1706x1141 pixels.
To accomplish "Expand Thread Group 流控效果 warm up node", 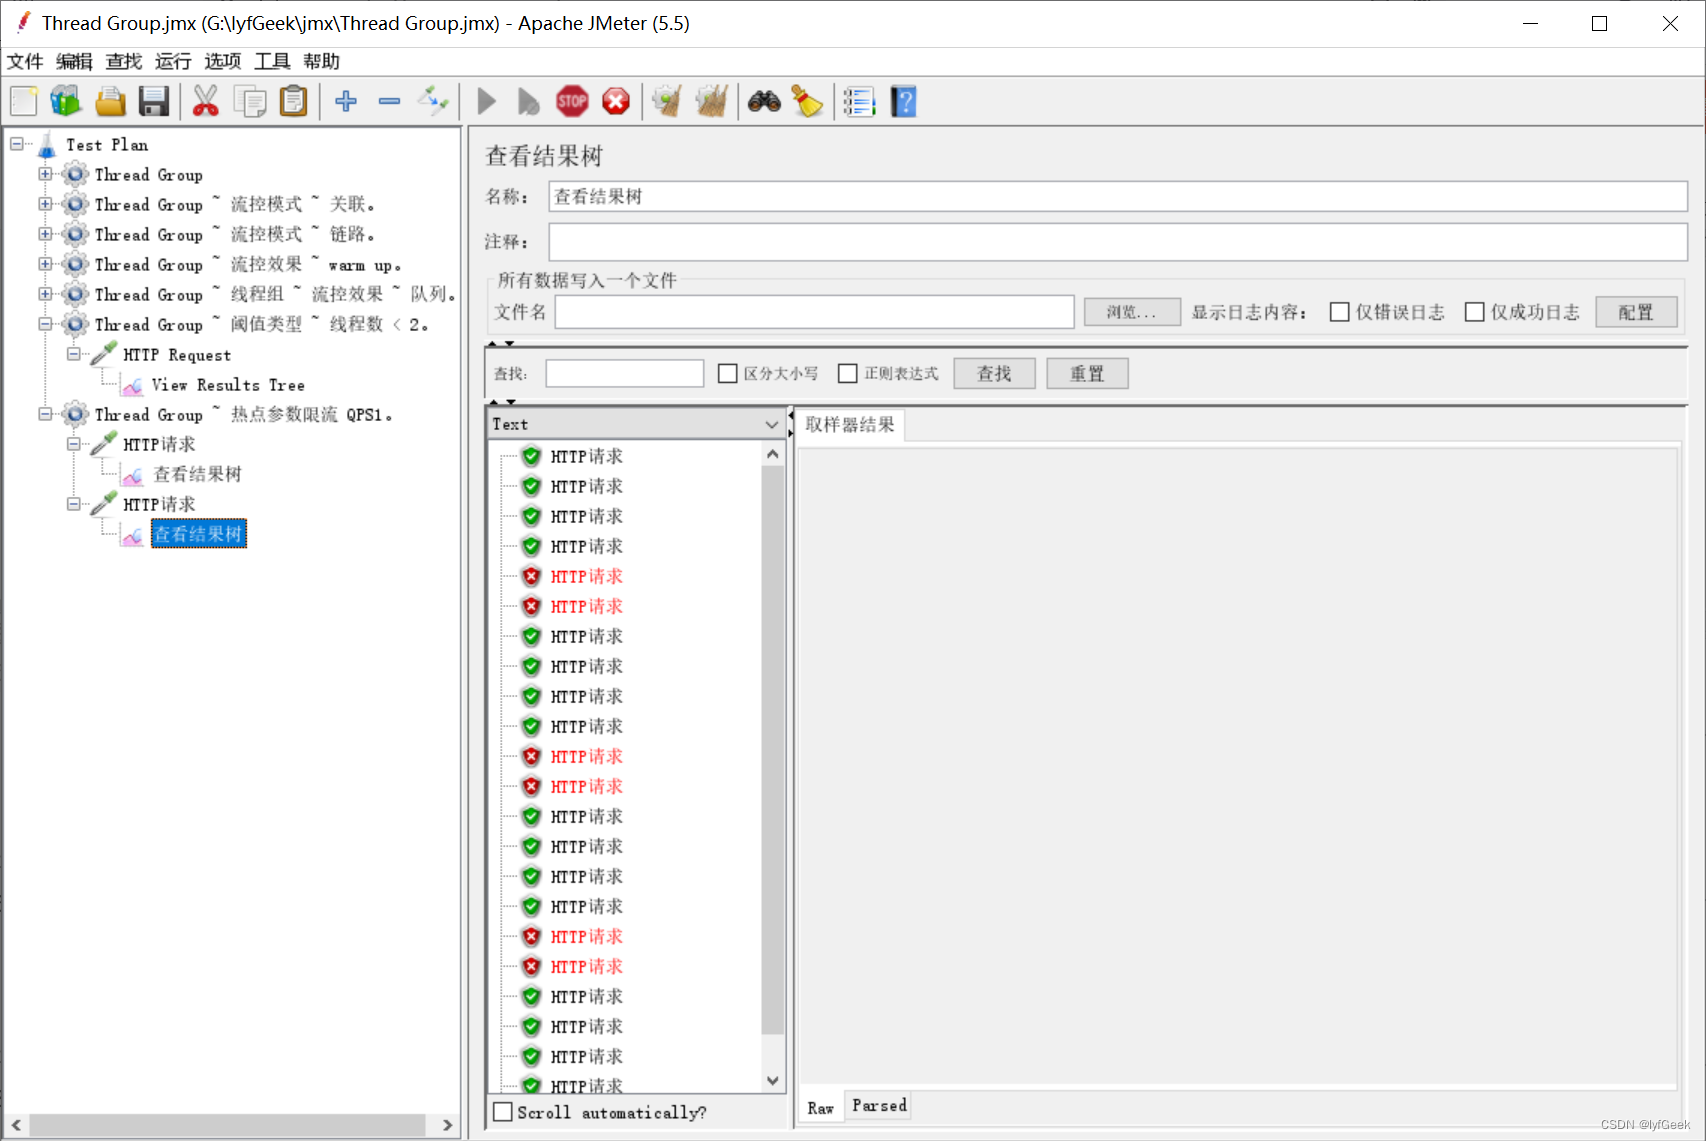I will pyautogui.click(x=45, y=264).
